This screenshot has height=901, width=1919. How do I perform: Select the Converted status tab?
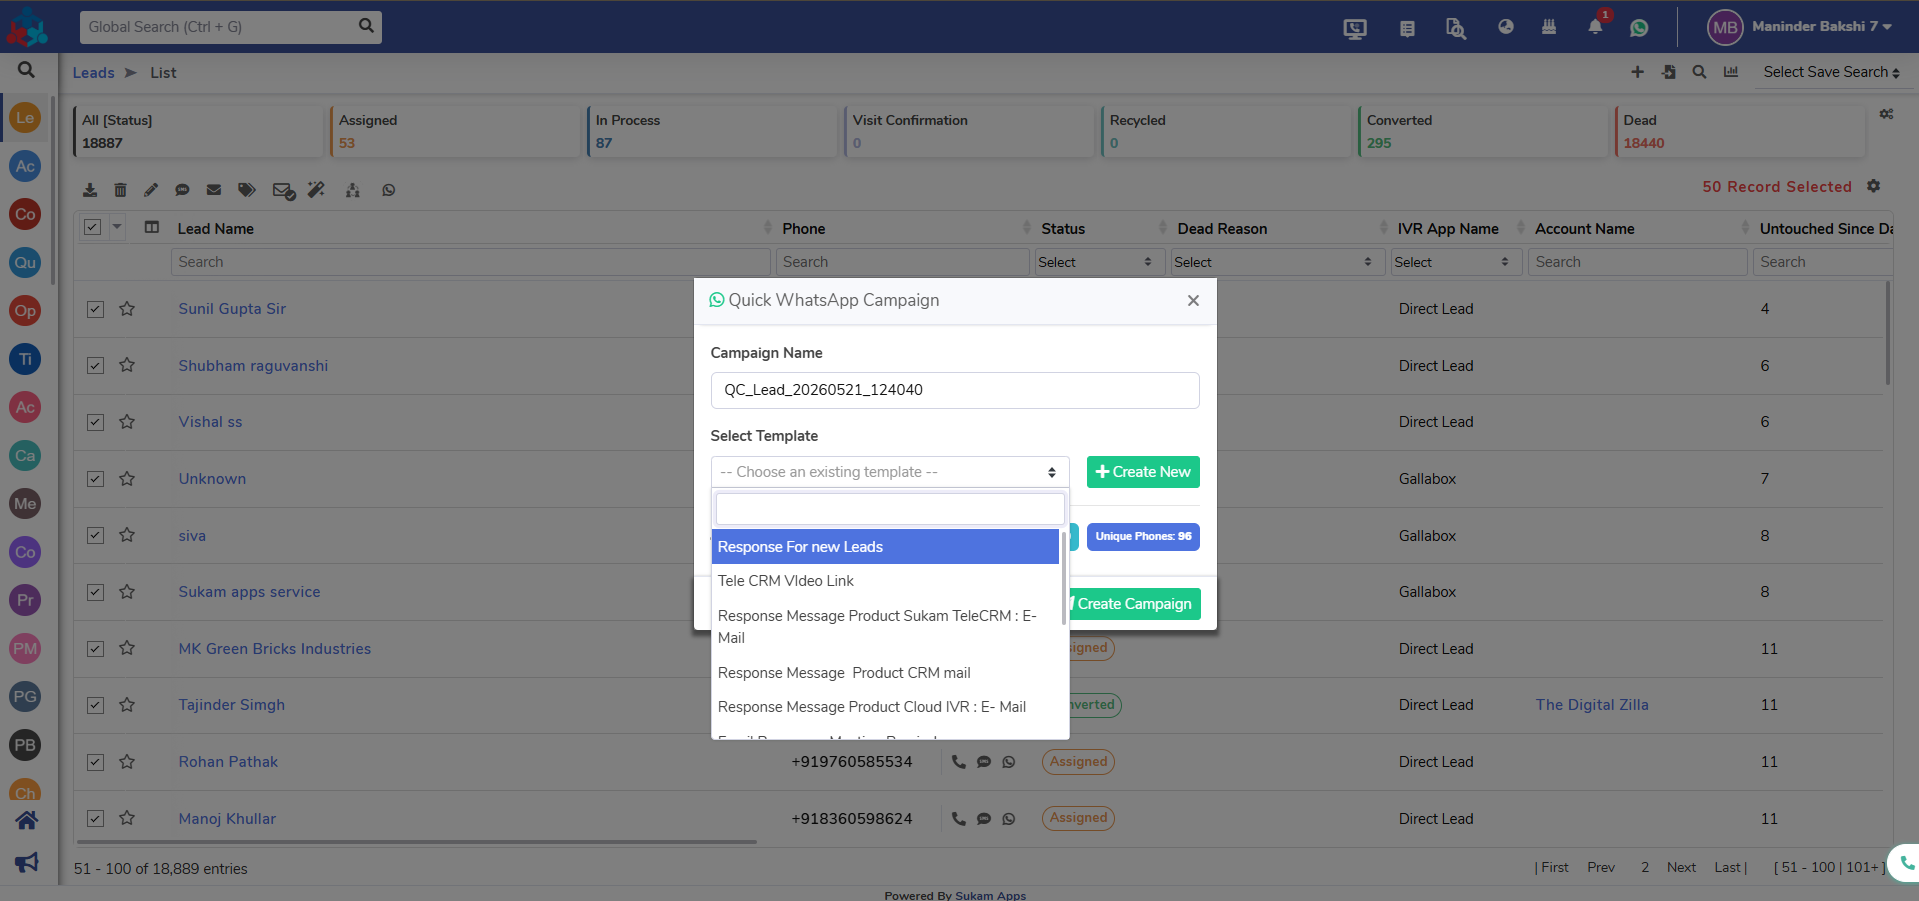coord(1482,131)
